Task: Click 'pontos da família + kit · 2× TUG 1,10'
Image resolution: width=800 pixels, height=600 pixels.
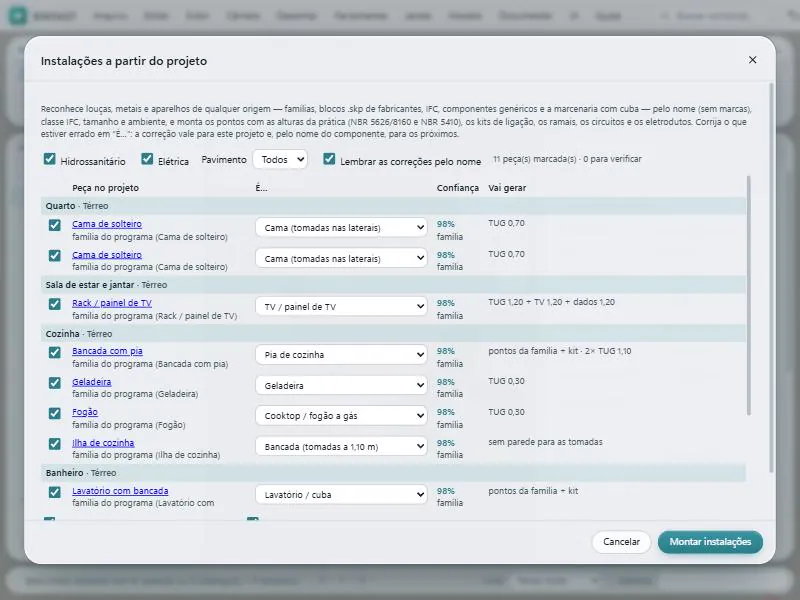Action: pyautogui.click(x=559, y=351)
